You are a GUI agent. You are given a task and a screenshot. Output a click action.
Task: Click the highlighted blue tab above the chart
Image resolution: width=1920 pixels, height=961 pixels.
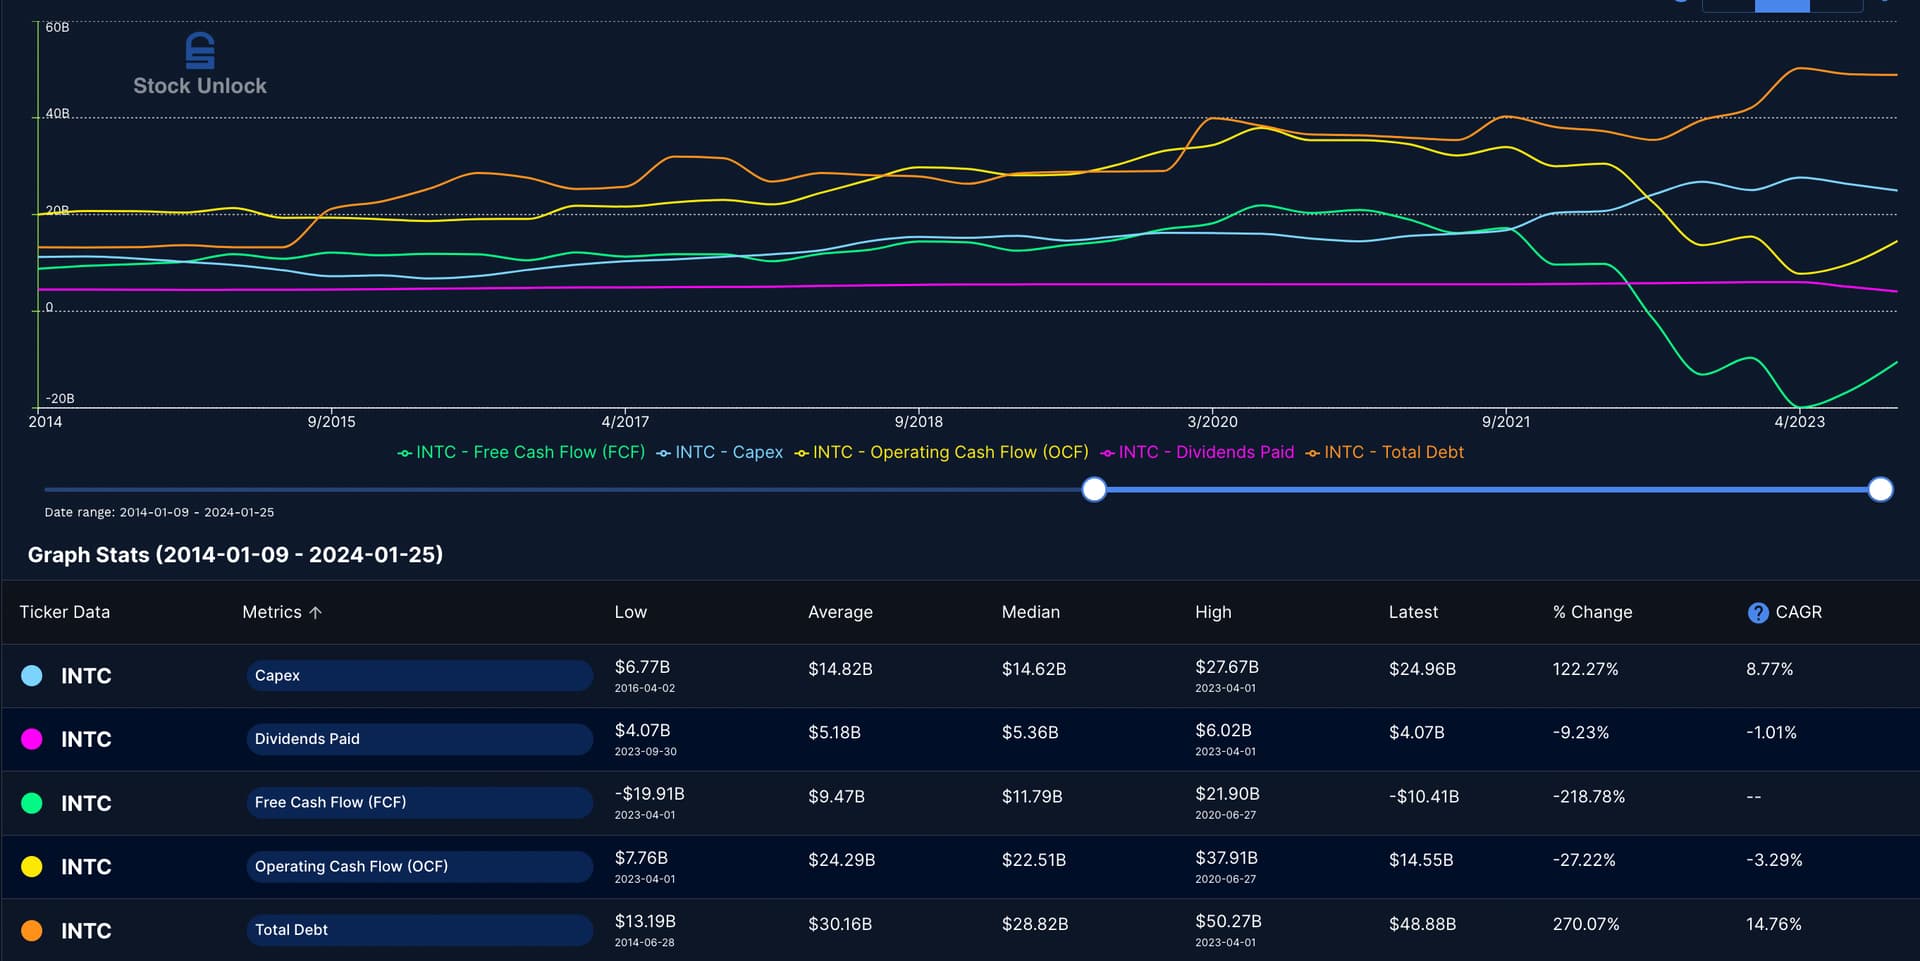click(1782, 5)
